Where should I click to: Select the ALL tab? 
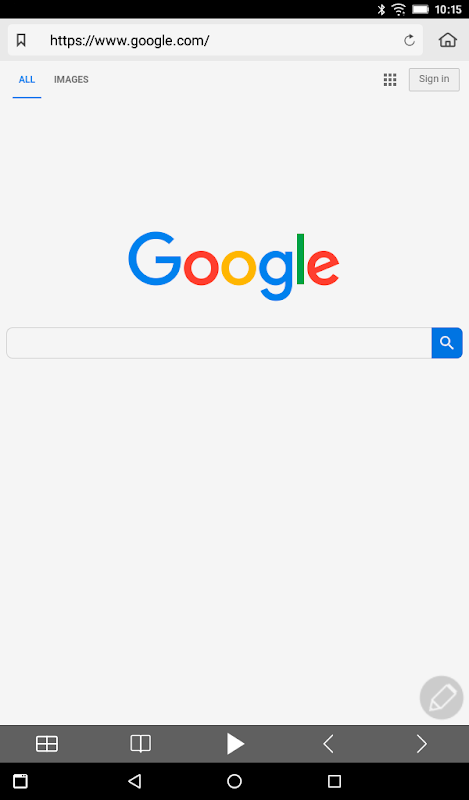click(27, 80)
